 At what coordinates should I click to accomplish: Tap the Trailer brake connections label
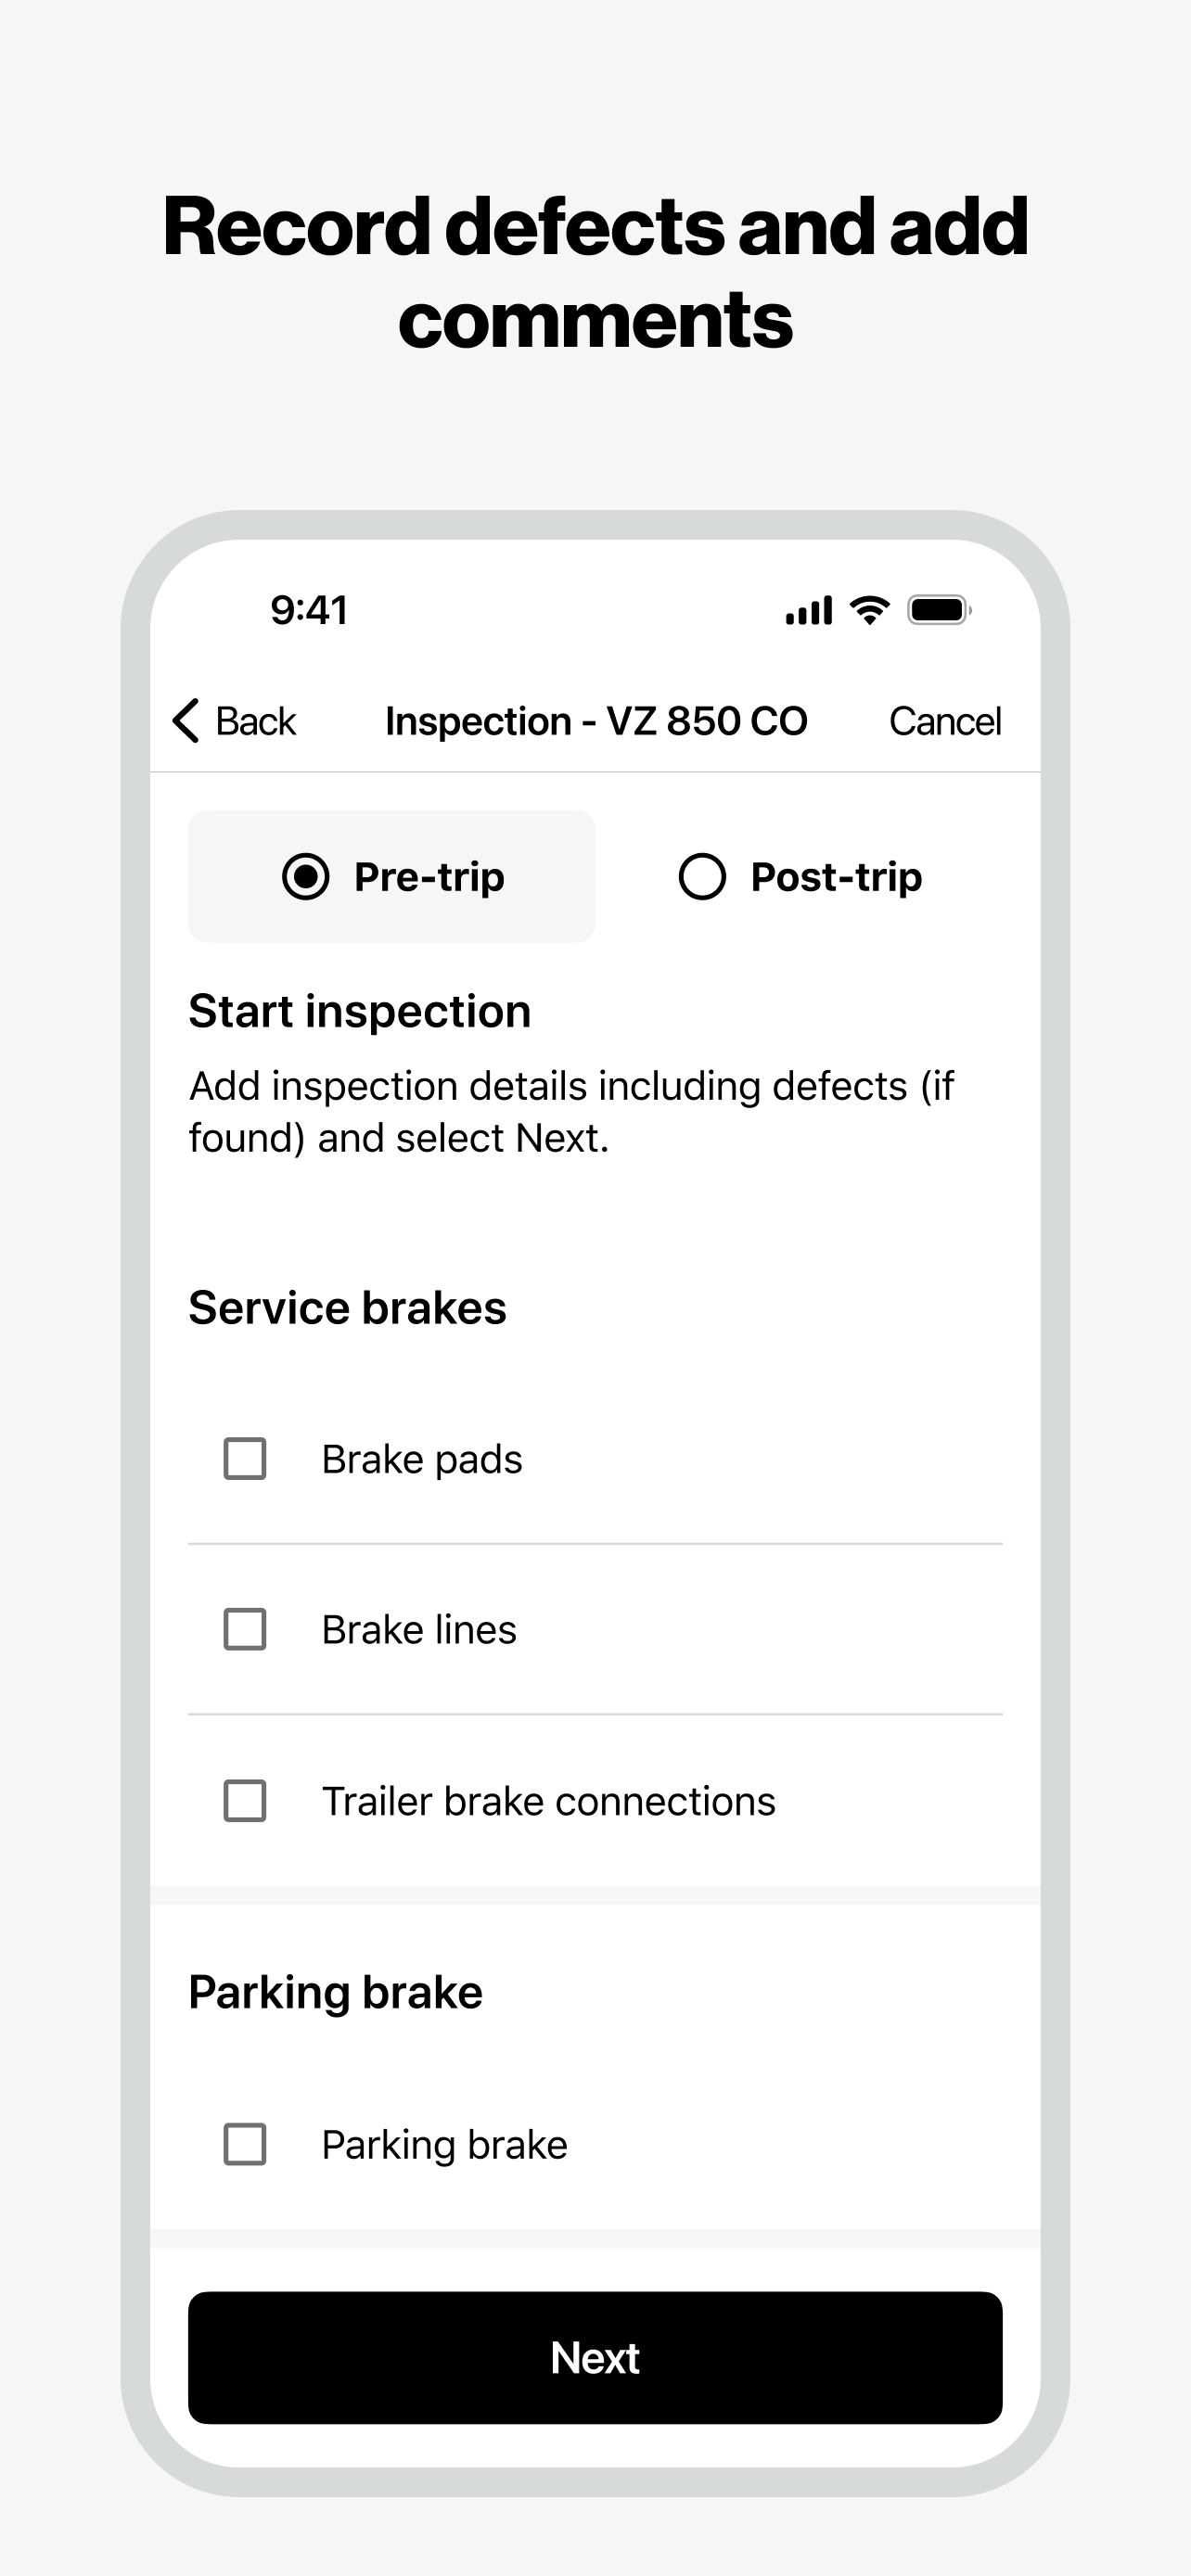[x=548, y=1802]
